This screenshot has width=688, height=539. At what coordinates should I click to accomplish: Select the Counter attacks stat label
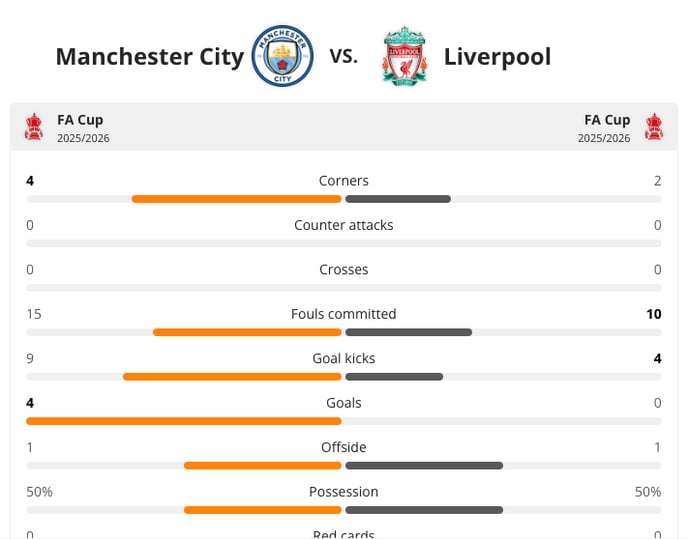(344, 225)
